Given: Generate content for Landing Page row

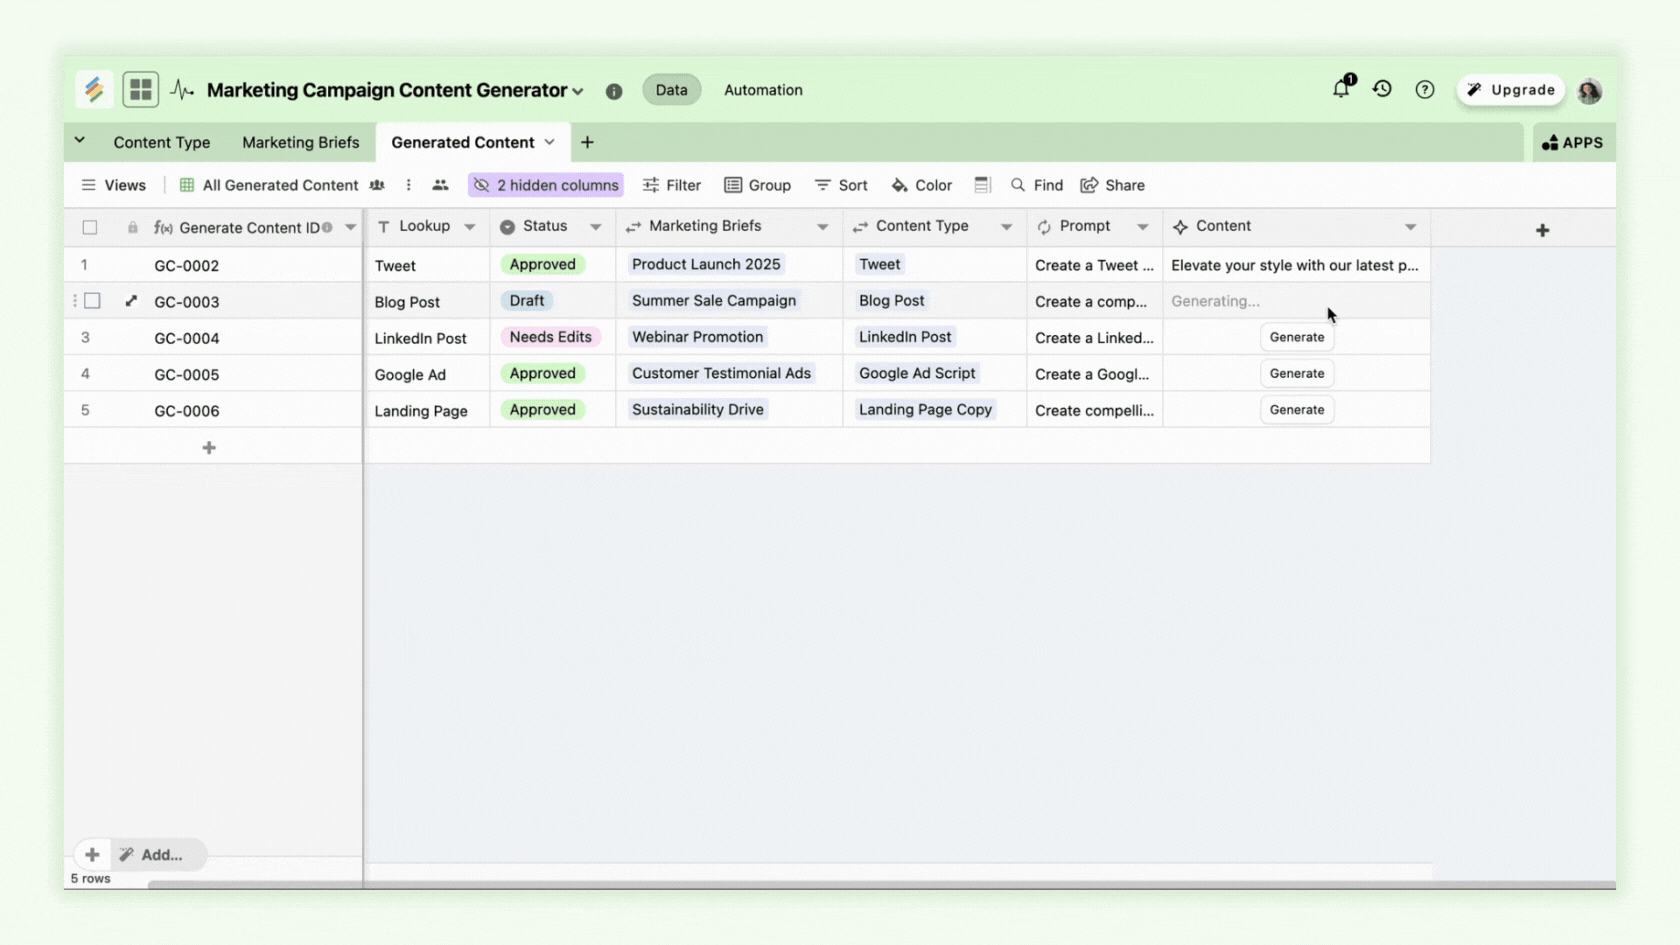Looking at the screenshot, I should pyautogui.click(x=1297, y=410).
